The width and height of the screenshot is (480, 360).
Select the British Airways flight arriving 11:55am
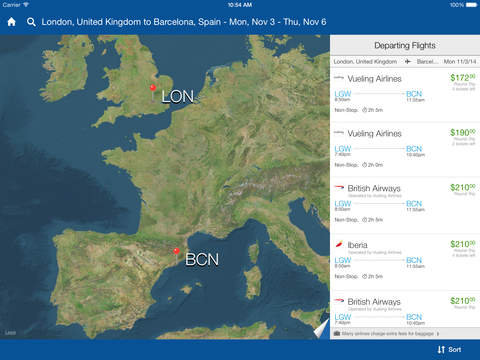(x=405, y=205)
